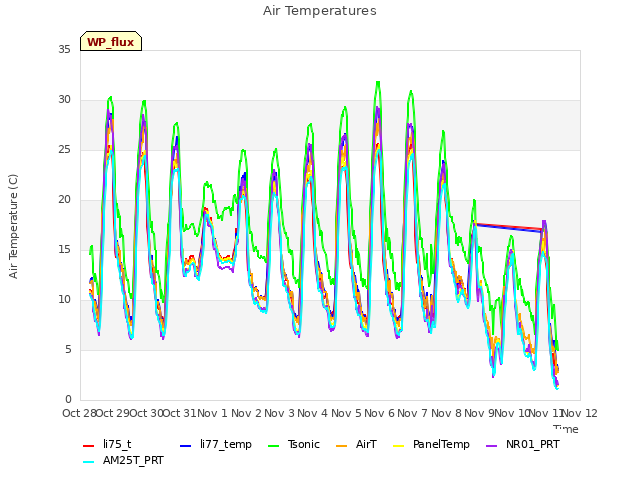Click the Nov 12 x-axis tick label

(580, 414)
